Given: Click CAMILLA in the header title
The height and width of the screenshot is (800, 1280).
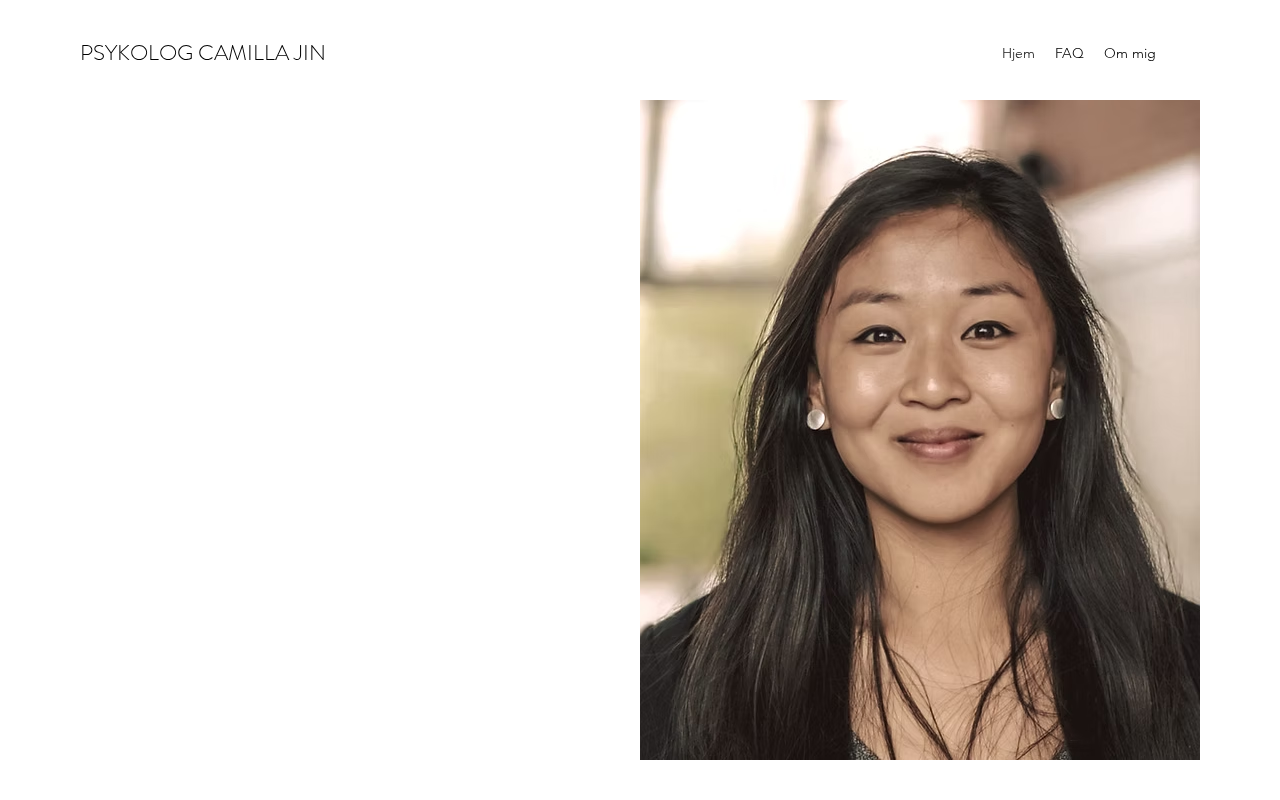Looking at the screenshot, I should click(x=243, y=53).
